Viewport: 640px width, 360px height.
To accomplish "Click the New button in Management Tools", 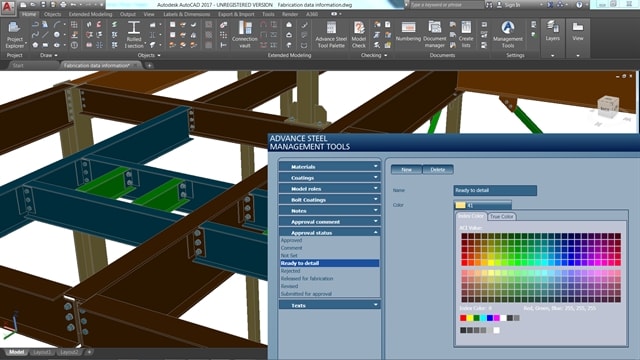I will 407,169.
